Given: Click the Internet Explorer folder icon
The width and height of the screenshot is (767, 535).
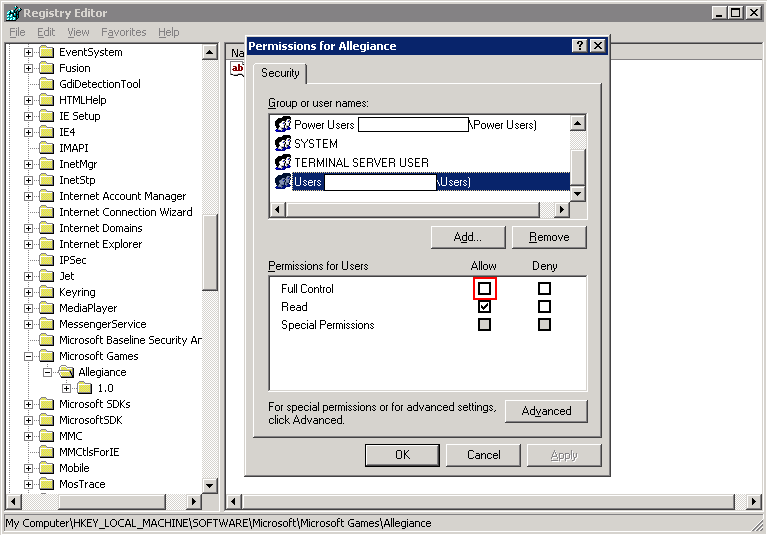Looking at the screenshot, I should pyautogui.click(x=46, y=244).
